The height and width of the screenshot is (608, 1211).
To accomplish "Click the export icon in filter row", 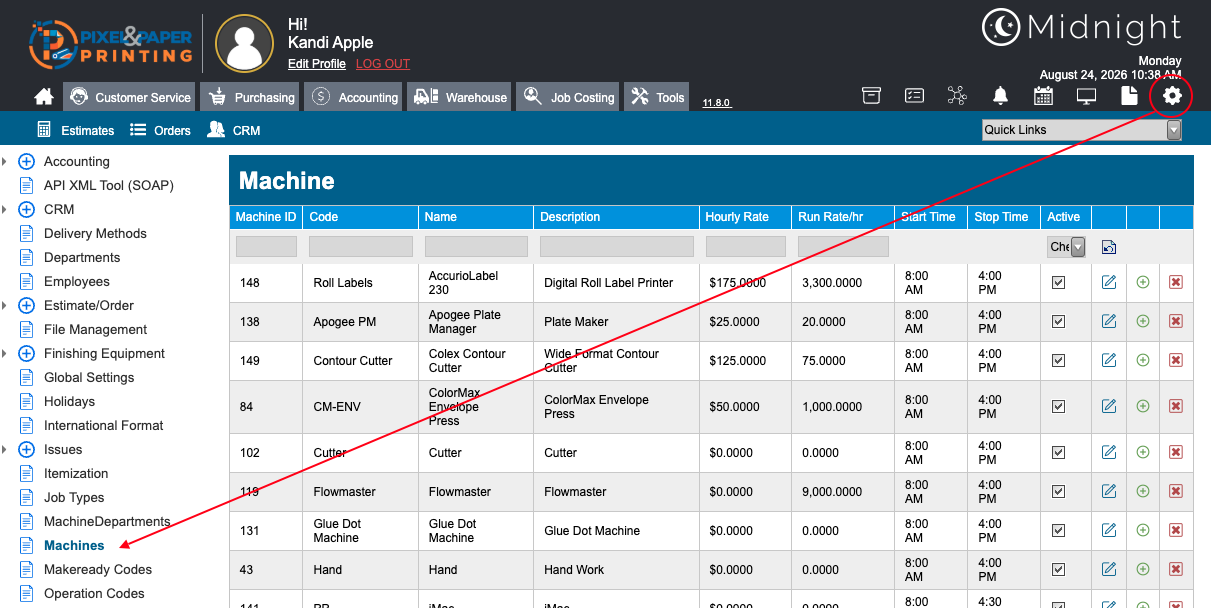I will (x=1109, y=247).
